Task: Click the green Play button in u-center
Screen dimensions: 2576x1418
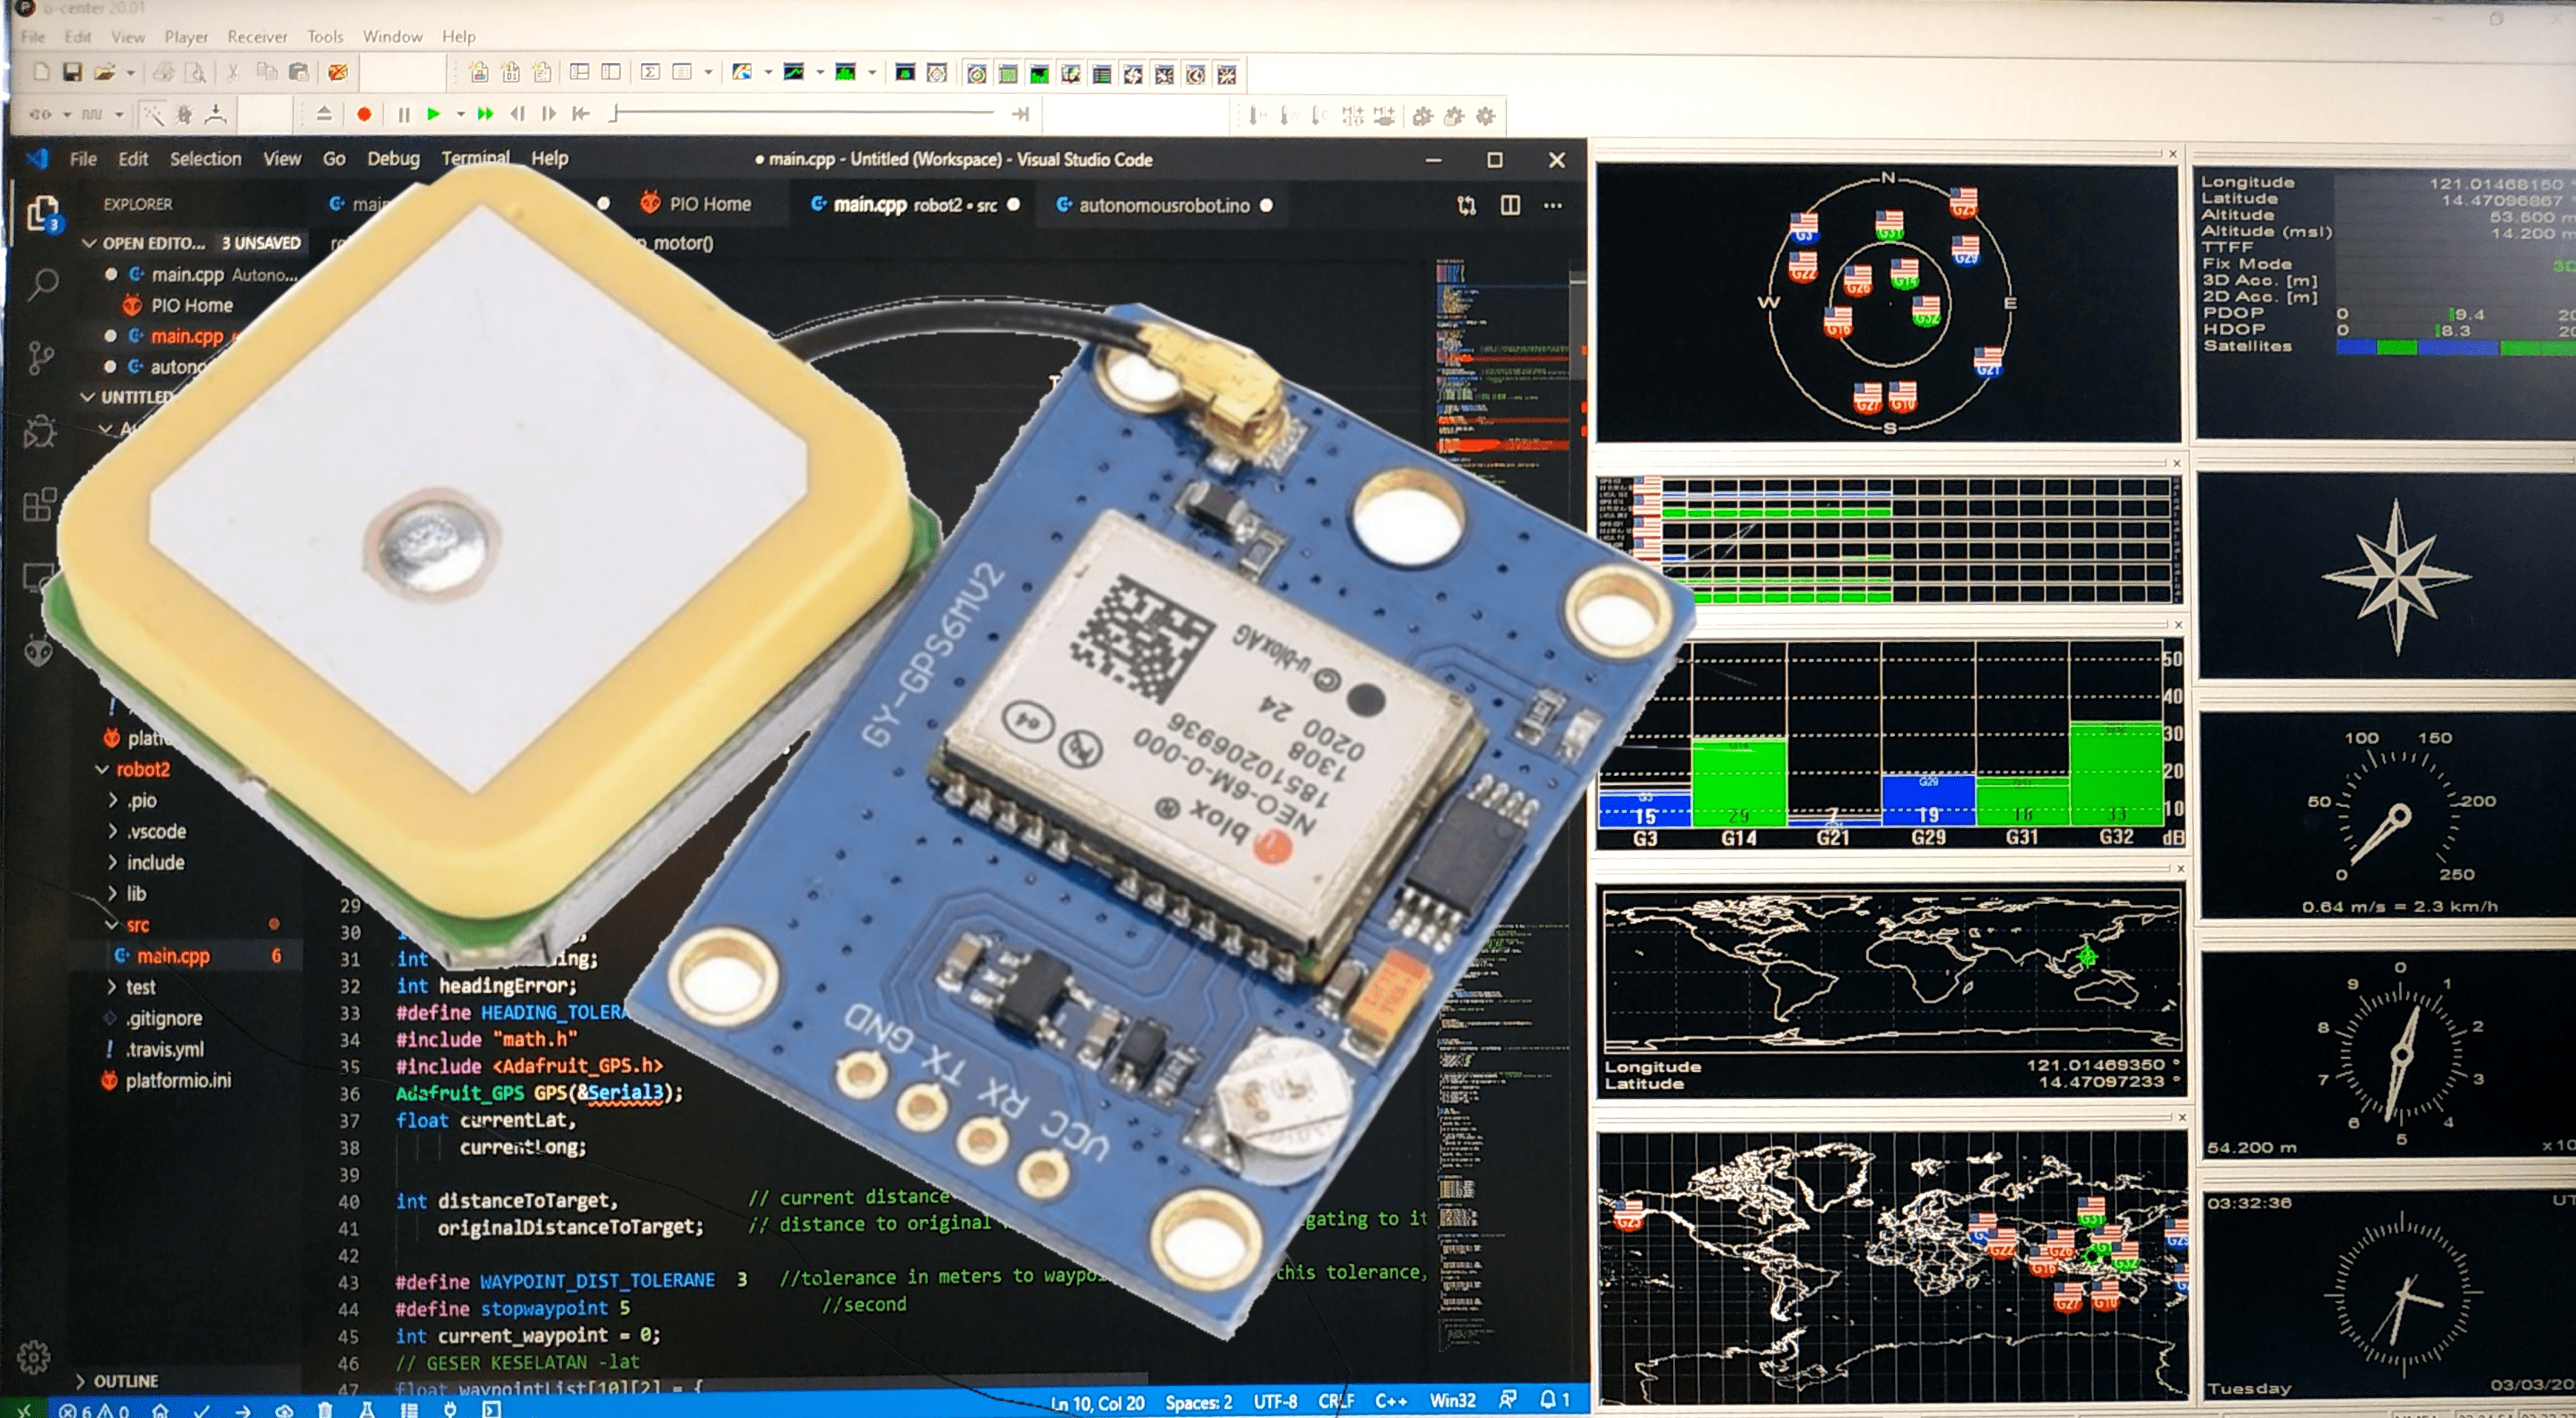Action: 433,113
